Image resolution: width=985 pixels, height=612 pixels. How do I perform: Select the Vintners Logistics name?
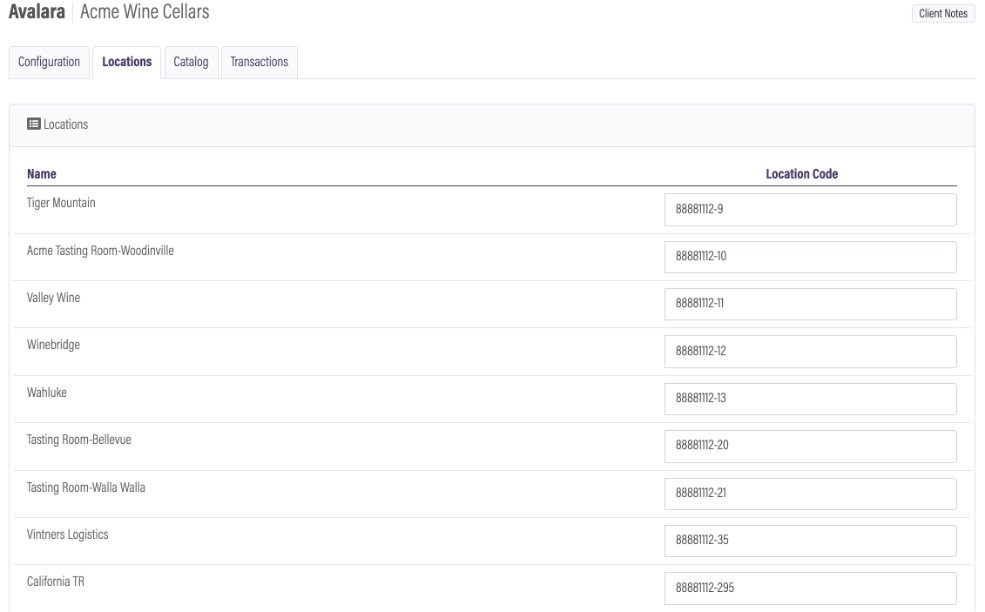(x=67, y=535)
